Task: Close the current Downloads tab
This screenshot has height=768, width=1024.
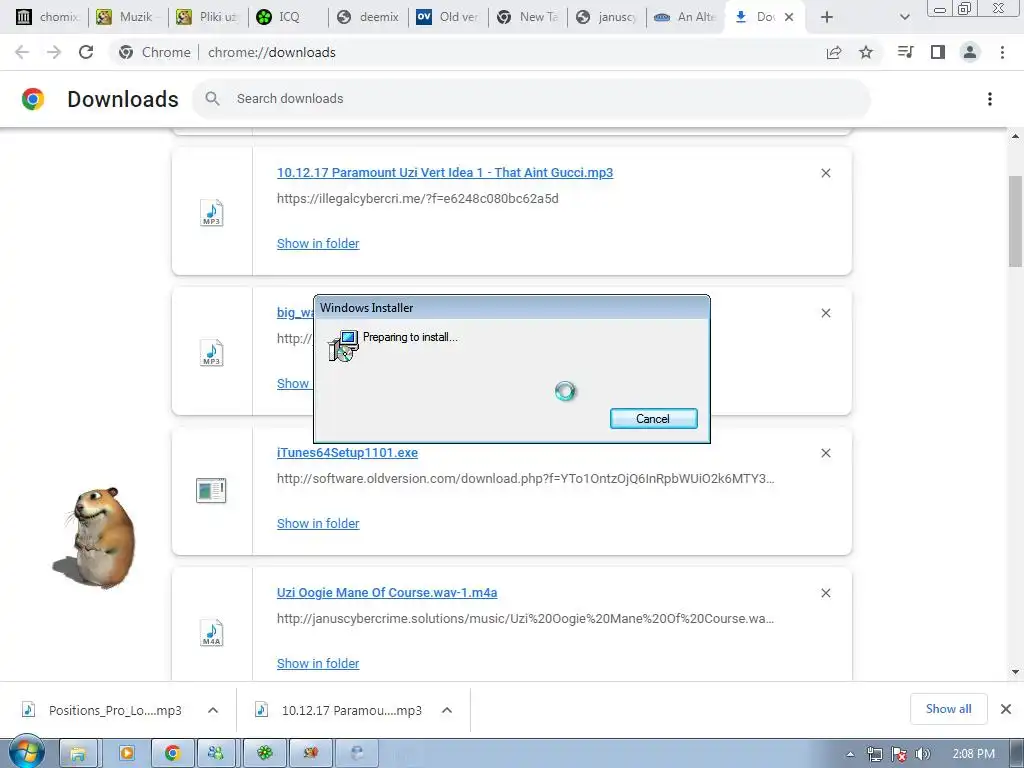Action: [789, 17]
